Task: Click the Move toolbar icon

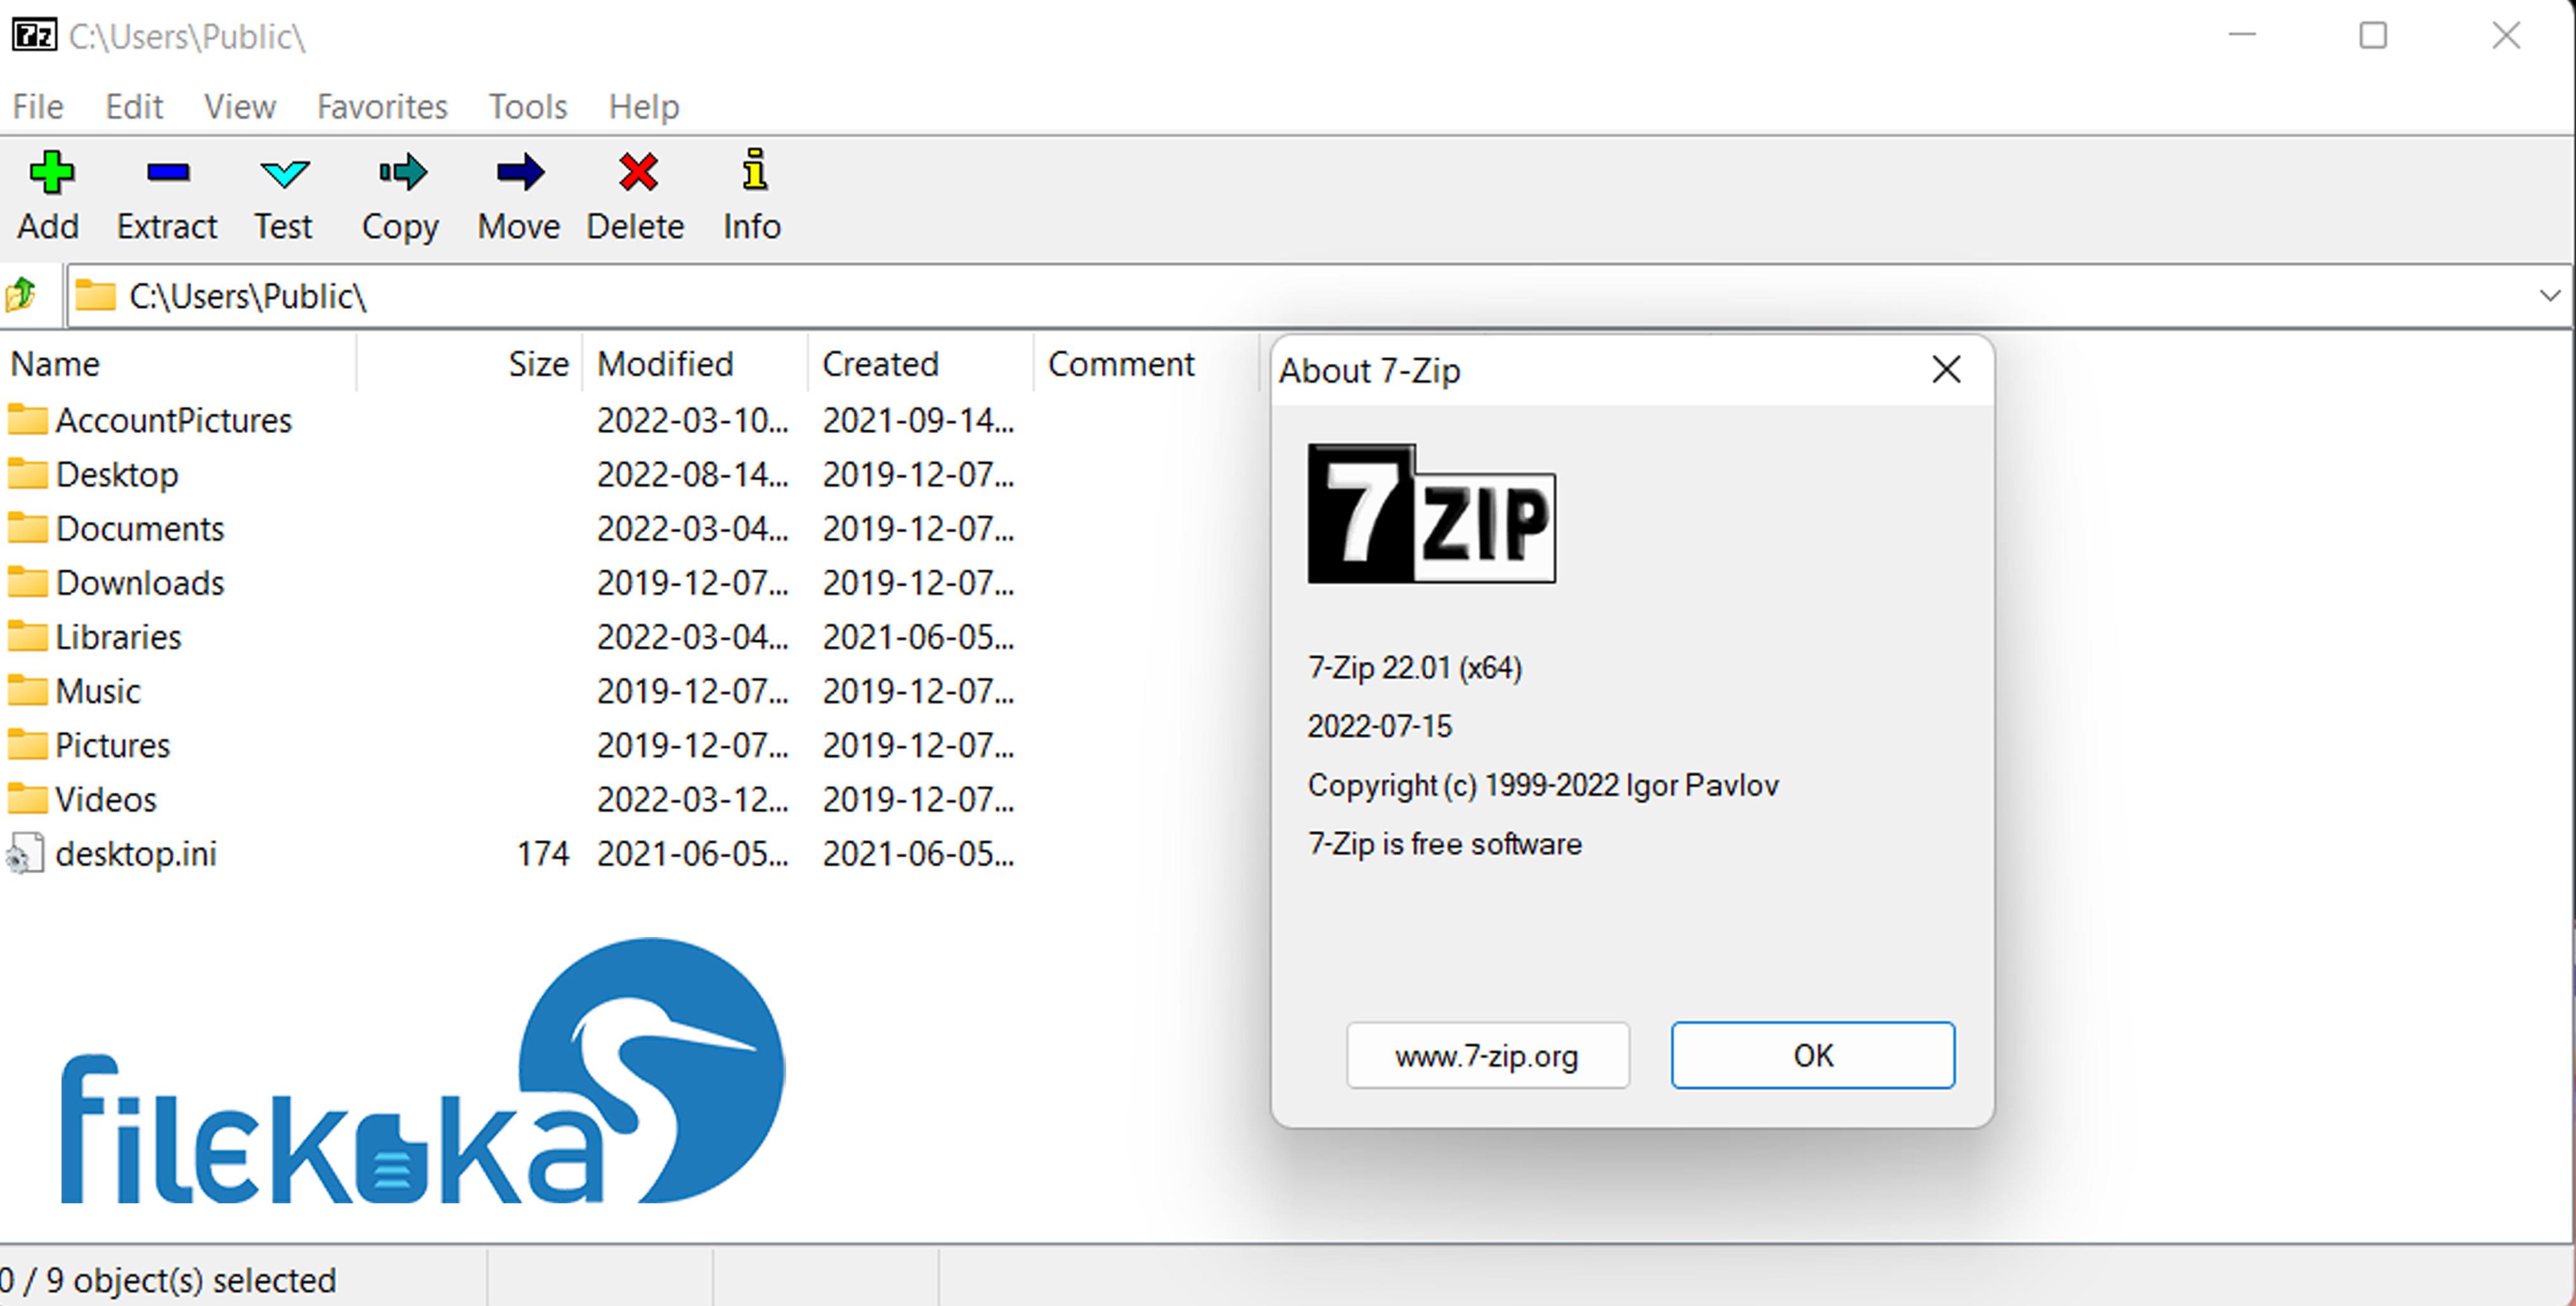Action: (520, 173)
